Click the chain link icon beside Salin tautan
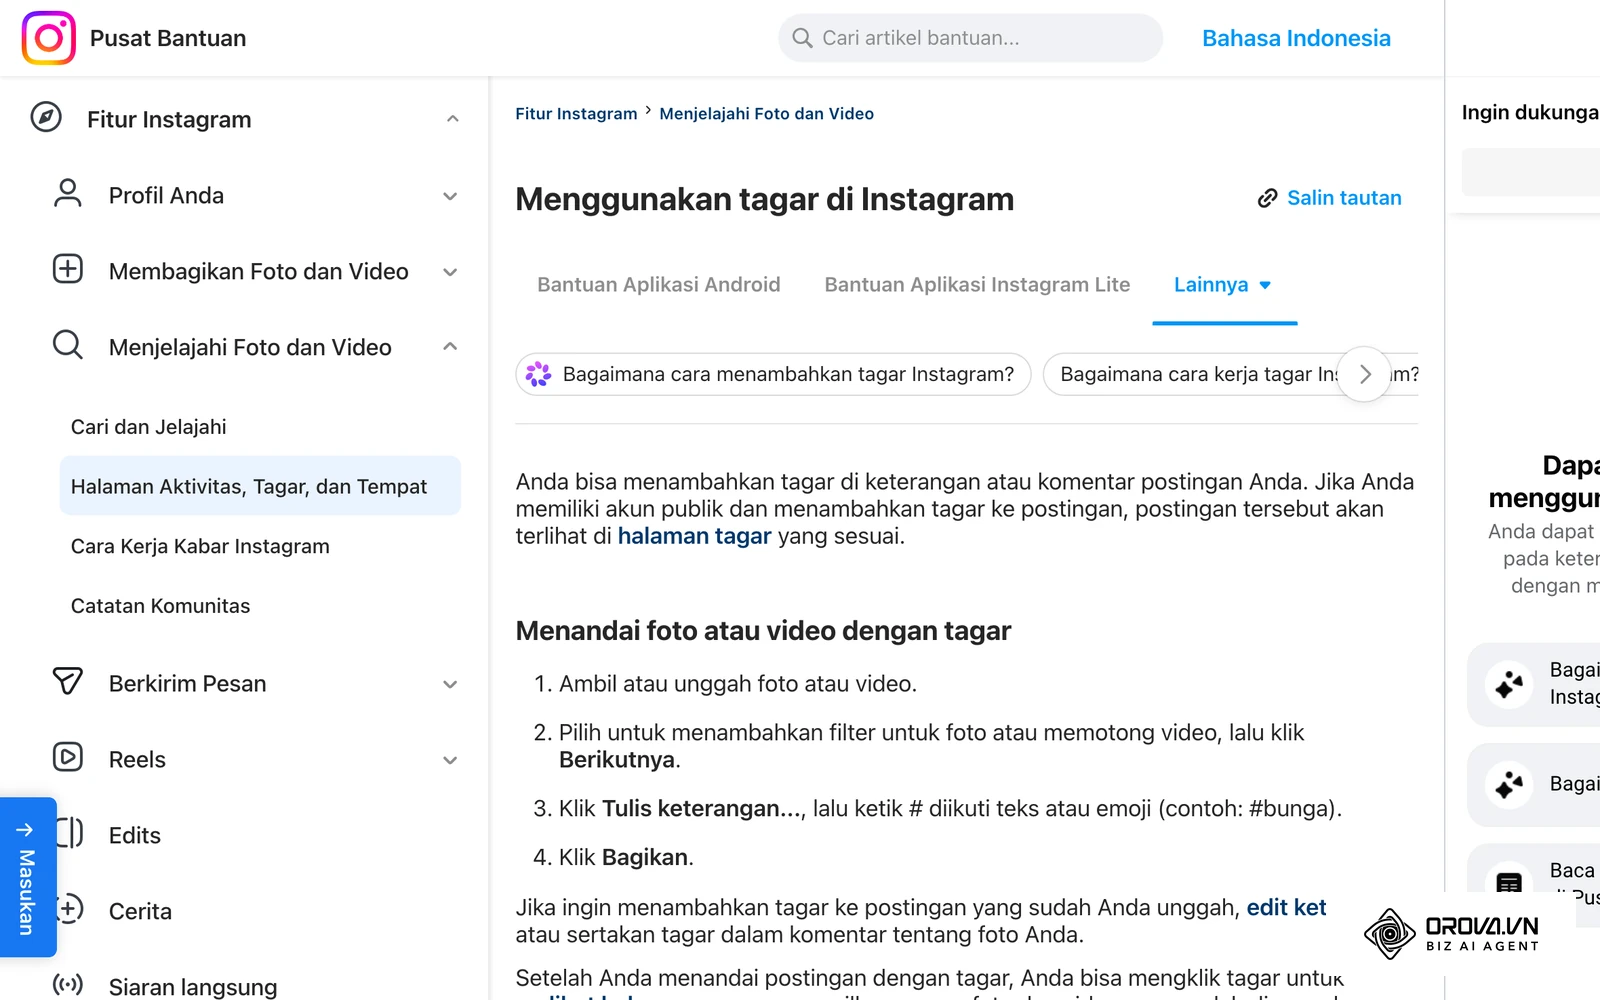Image resolution: width=1600 pixels, height=1000 pixels. (1267, 198)
